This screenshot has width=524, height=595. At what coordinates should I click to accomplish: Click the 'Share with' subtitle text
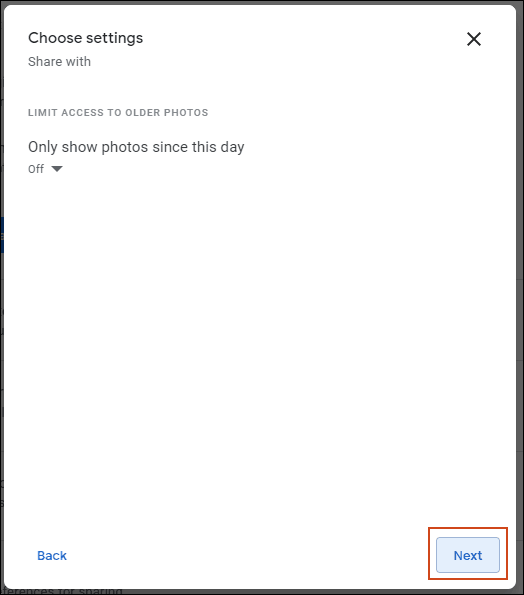coord(60,61)
